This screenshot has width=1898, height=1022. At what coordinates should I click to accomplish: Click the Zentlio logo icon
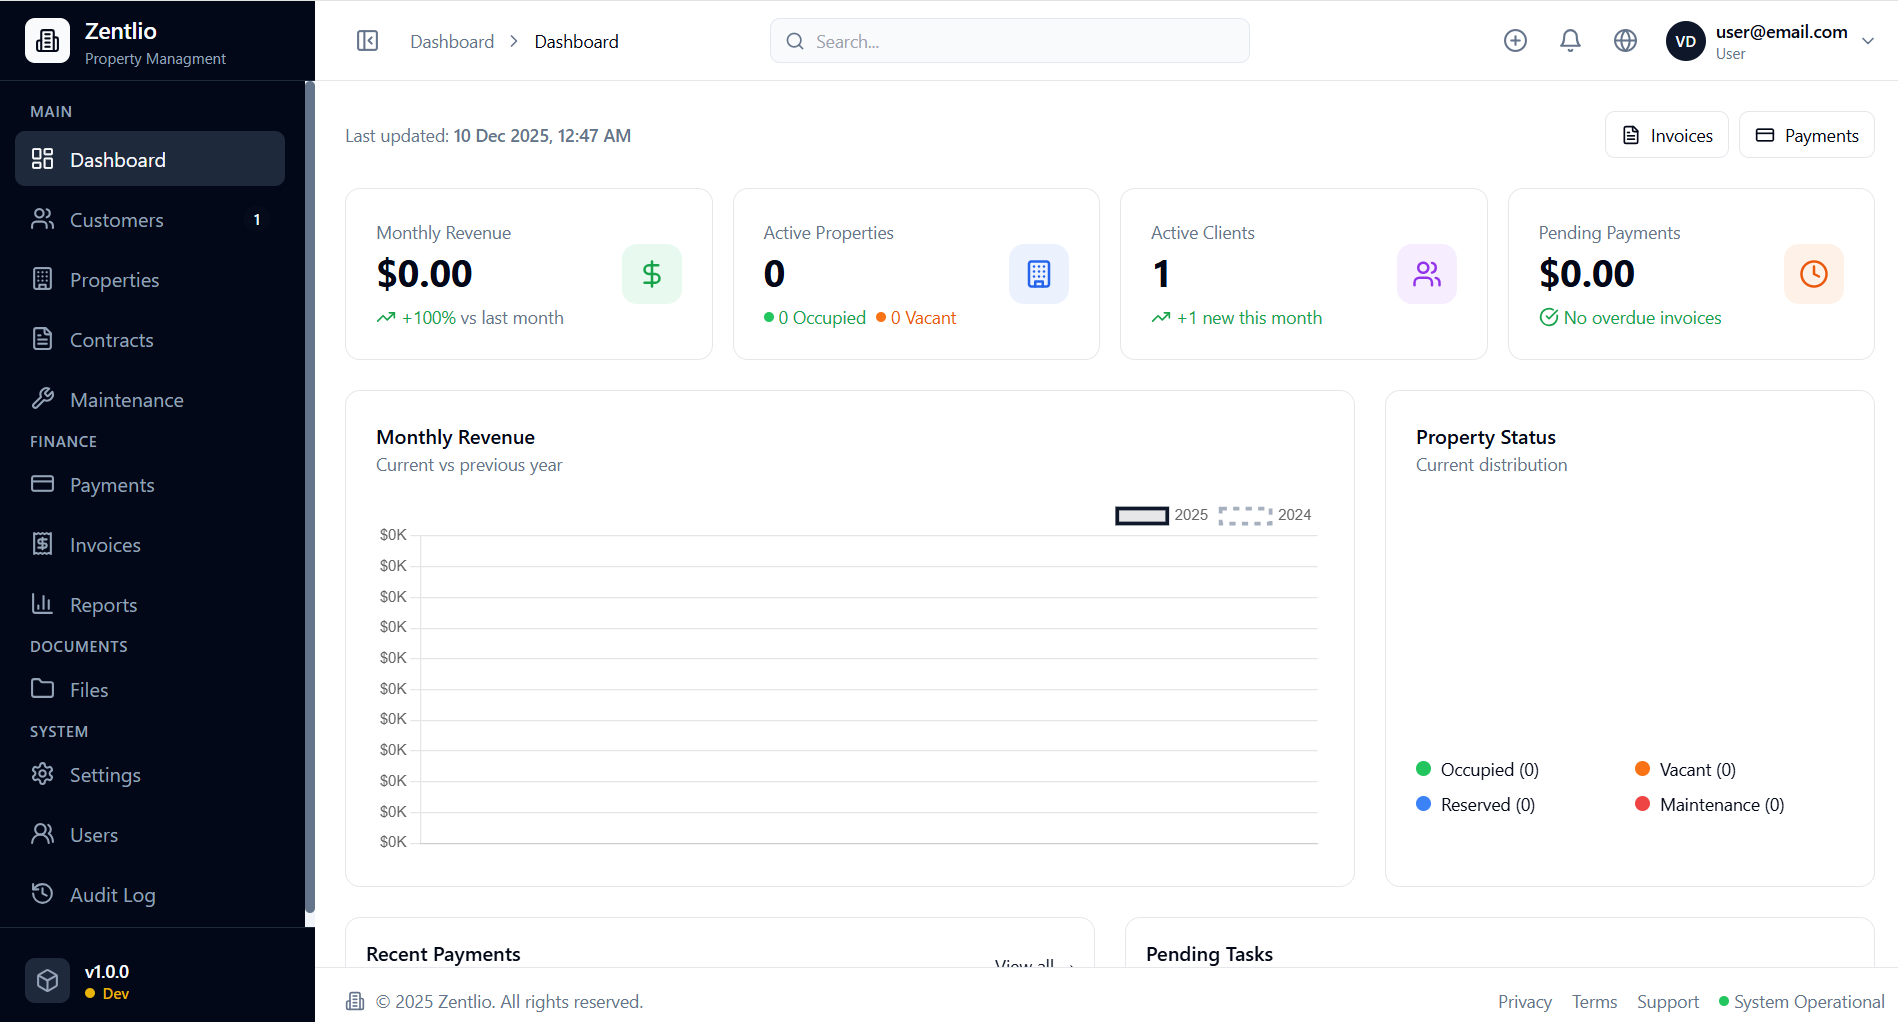coord(47,41)
